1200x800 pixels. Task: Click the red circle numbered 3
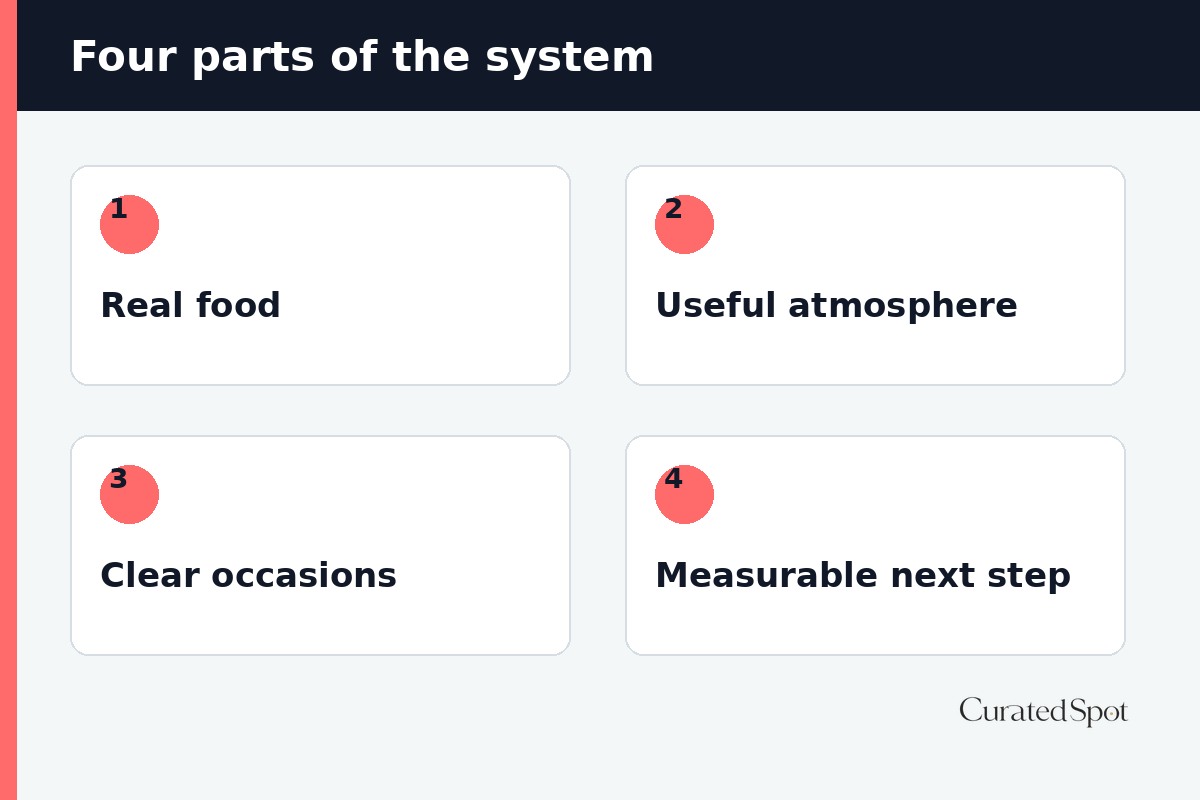[129, 494]
